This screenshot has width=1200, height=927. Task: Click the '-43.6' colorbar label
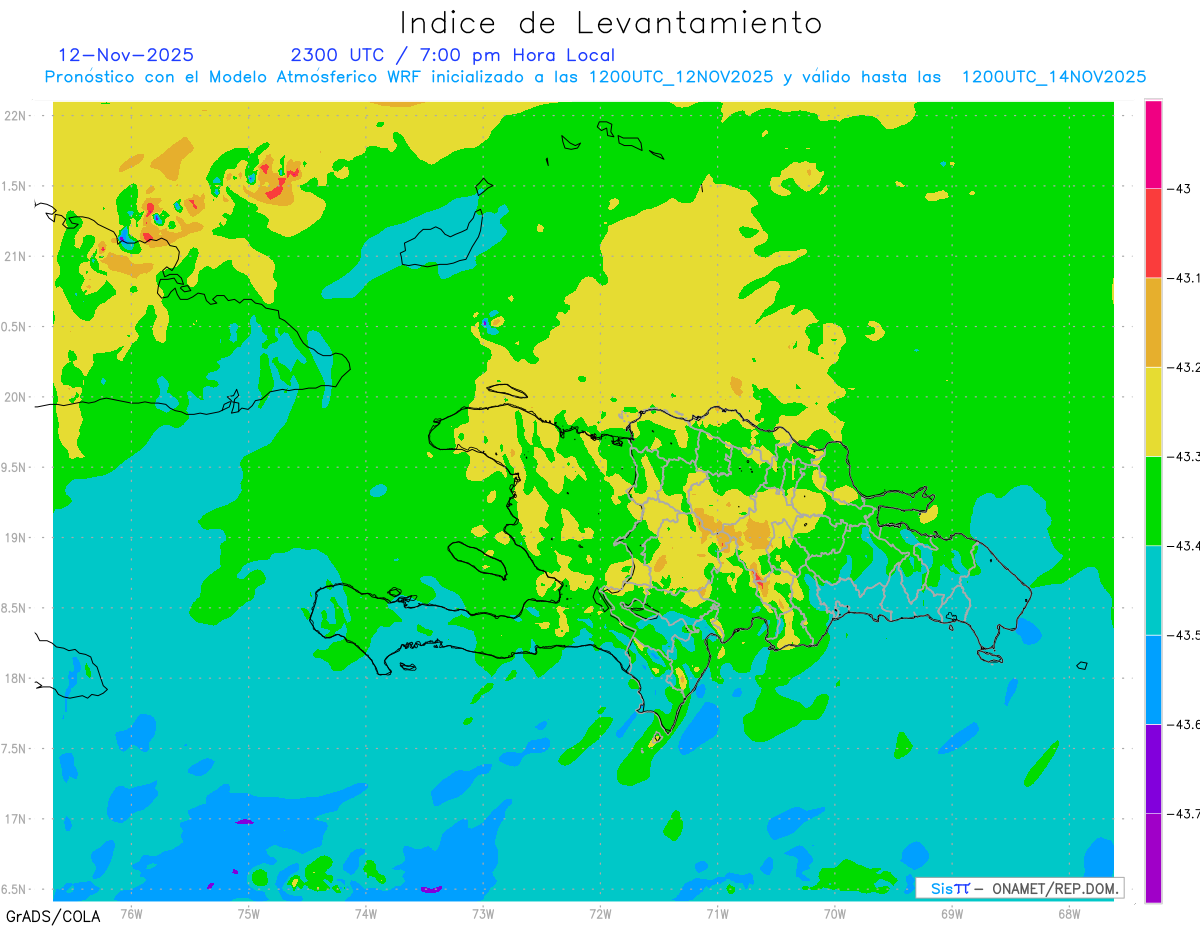[x=1182, y=724]
